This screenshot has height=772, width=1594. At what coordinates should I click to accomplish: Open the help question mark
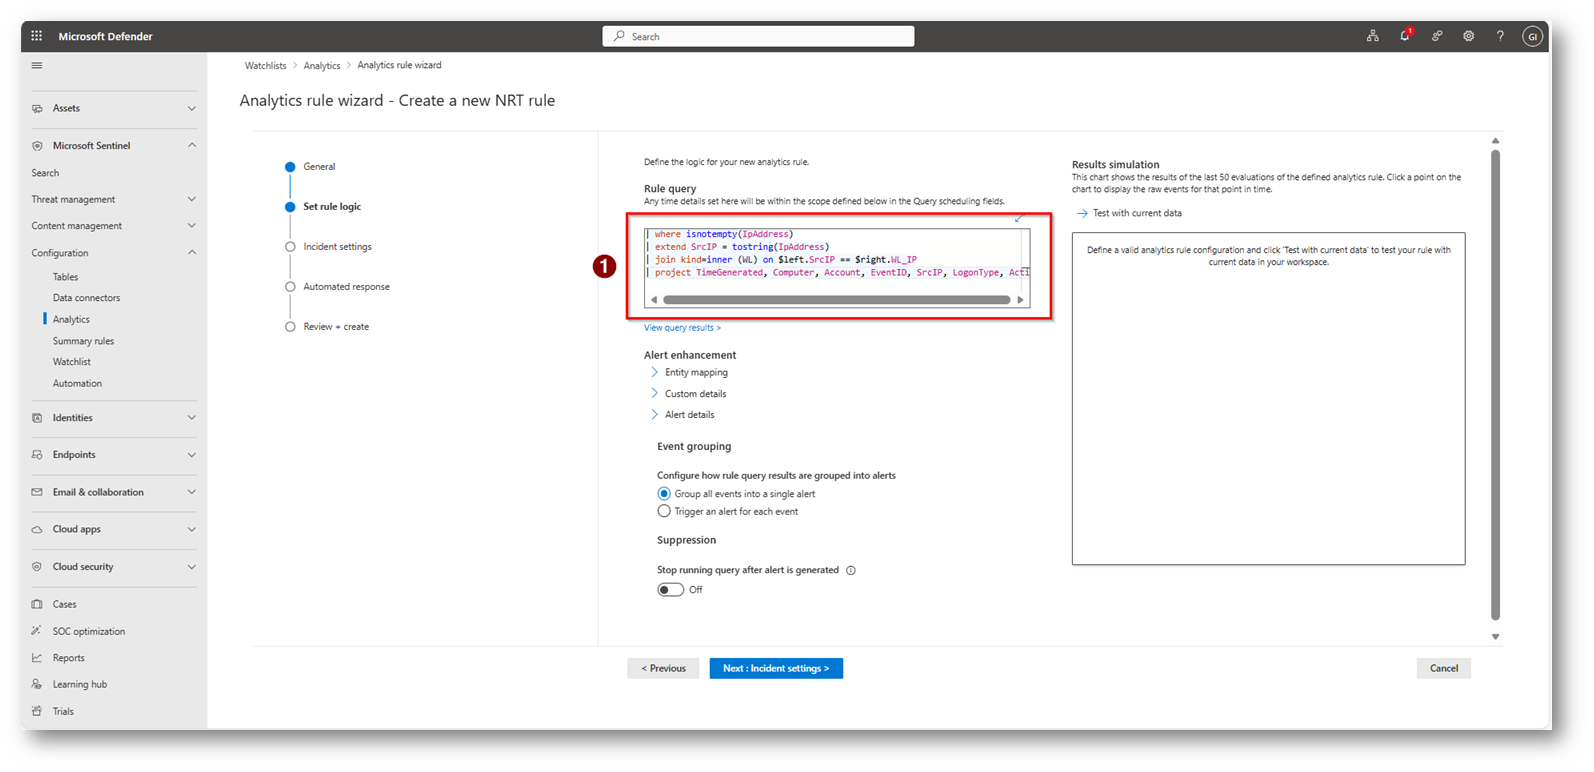1500,36
